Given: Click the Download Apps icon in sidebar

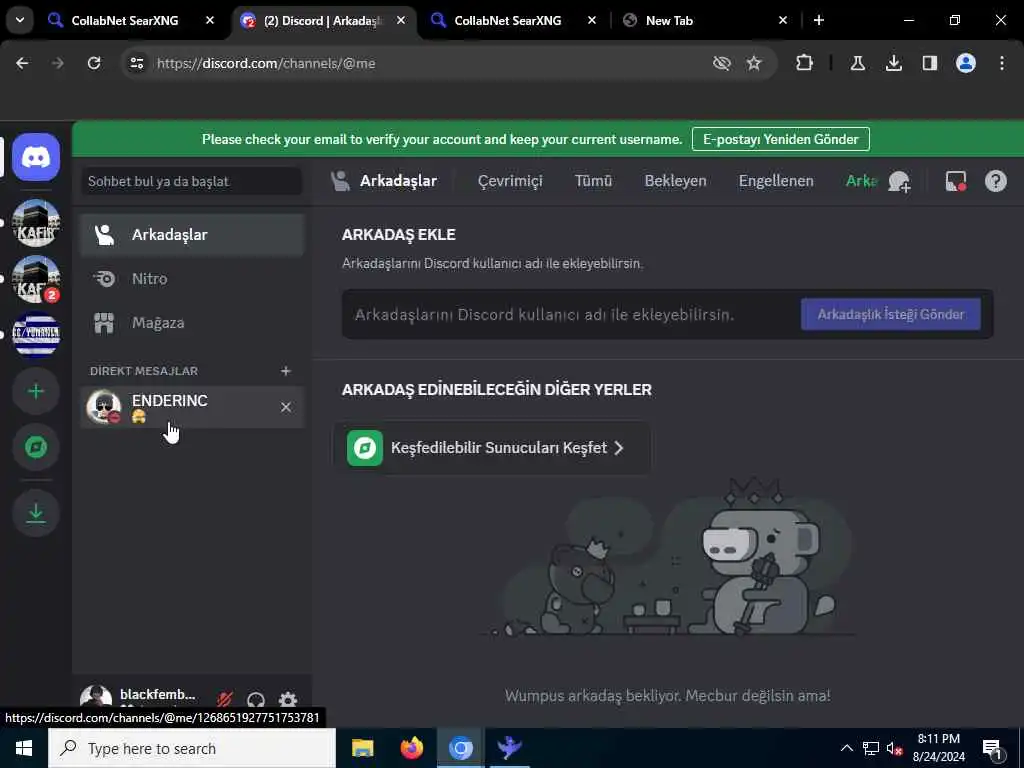Looking at the screenshot, I should 36,513.
